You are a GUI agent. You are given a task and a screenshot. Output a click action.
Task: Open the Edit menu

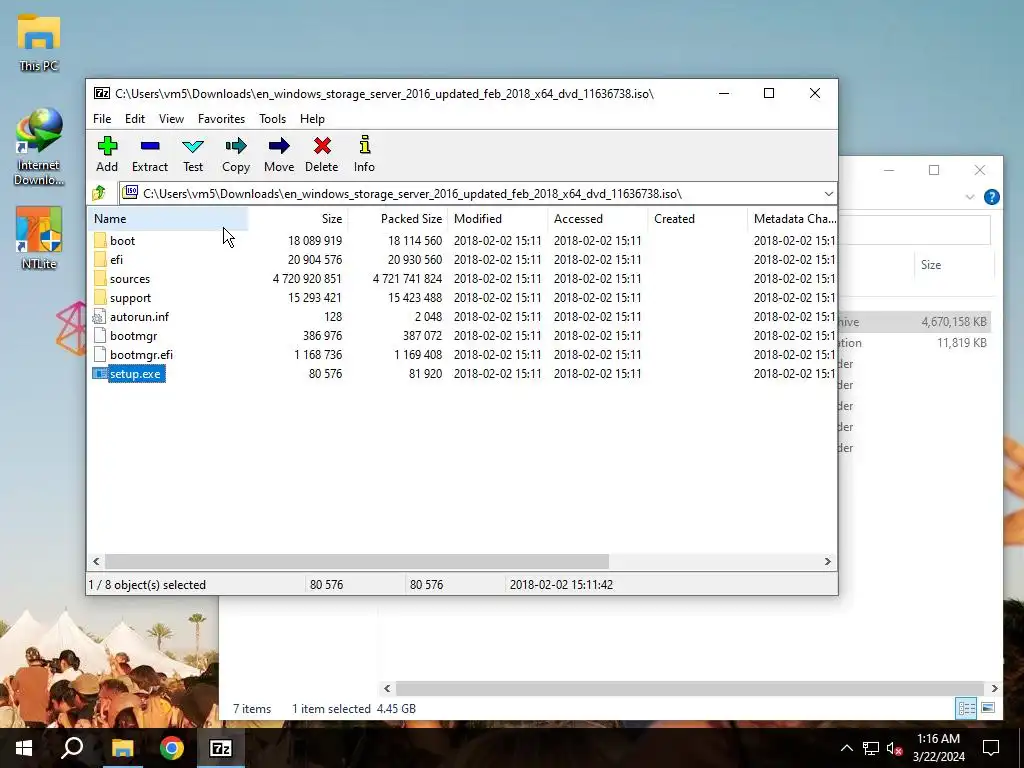coord(135,119)
